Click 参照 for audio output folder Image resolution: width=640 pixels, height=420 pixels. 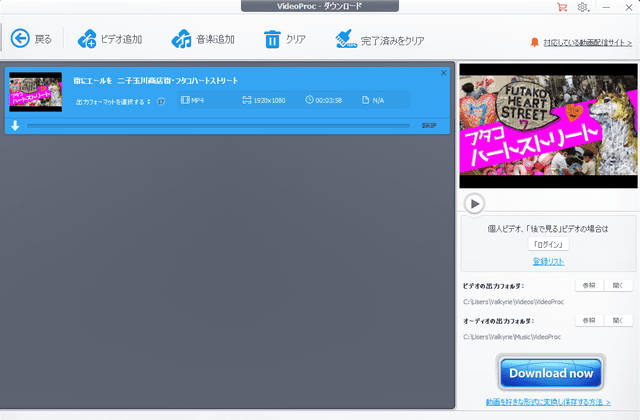589,320
